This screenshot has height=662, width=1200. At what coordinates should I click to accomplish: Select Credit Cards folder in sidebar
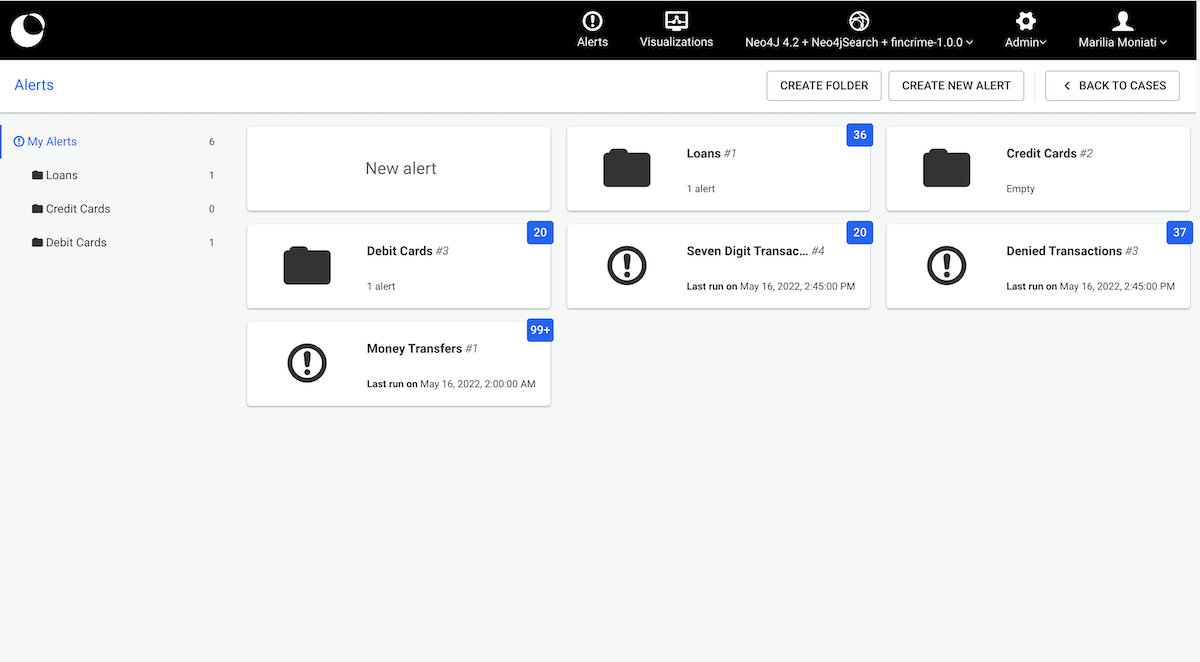tap(77, 209)
